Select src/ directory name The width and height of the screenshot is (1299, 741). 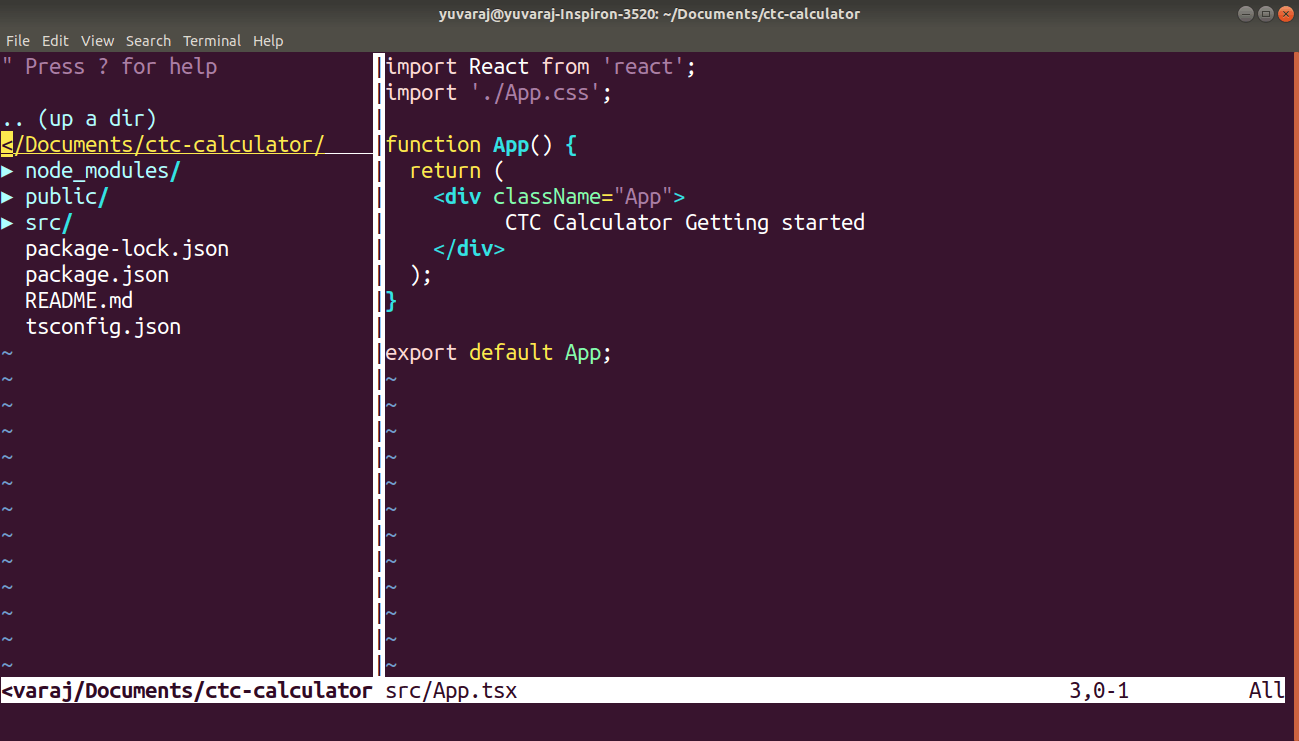[x=49, y=223]
